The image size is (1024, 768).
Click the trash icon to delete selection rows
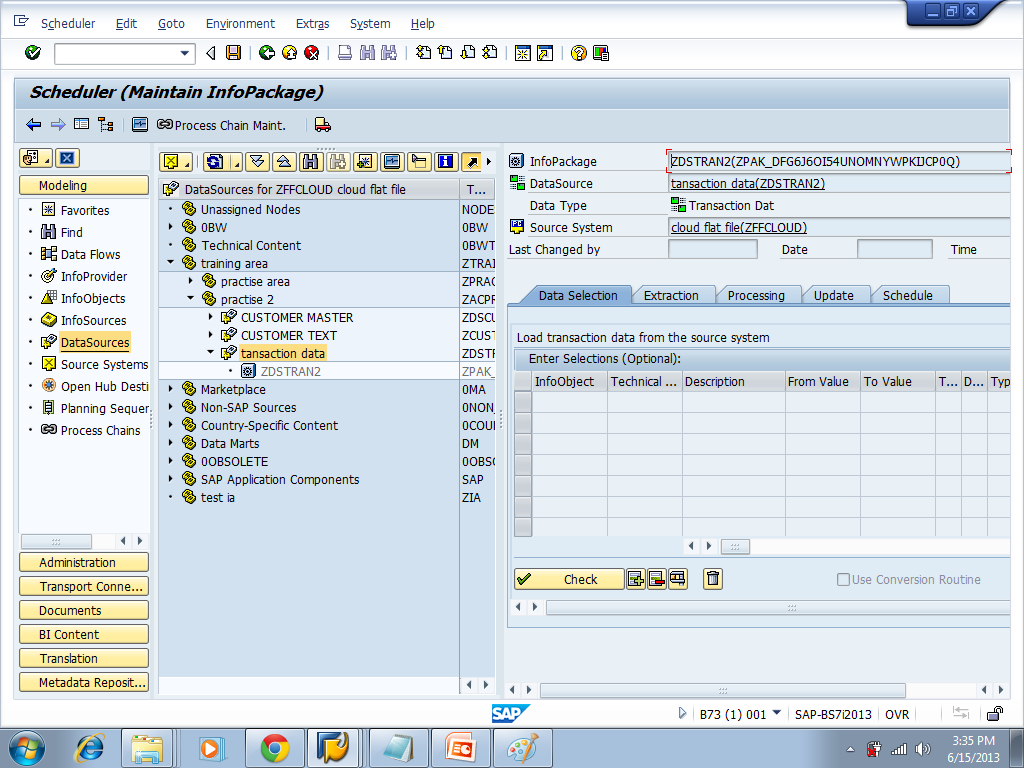(711, 578)
